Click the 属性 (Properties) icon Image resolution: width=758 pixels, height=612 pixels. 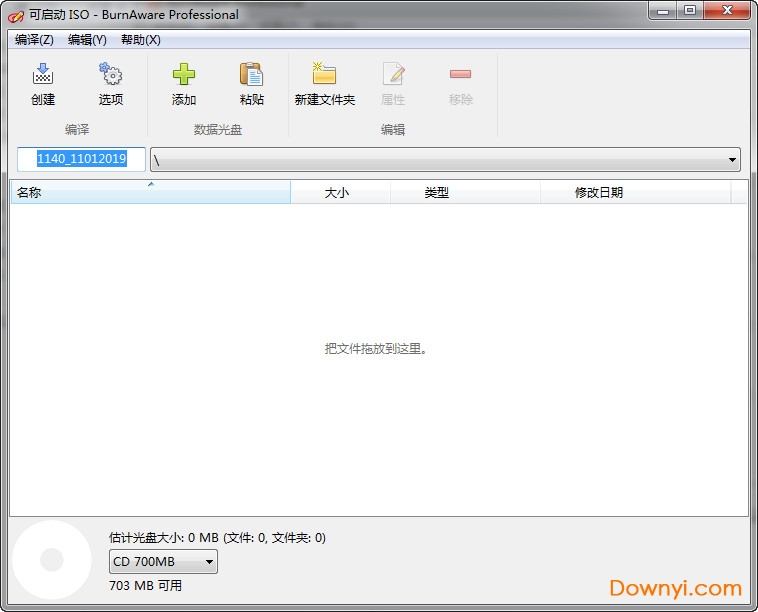click(x=393, y=75)
